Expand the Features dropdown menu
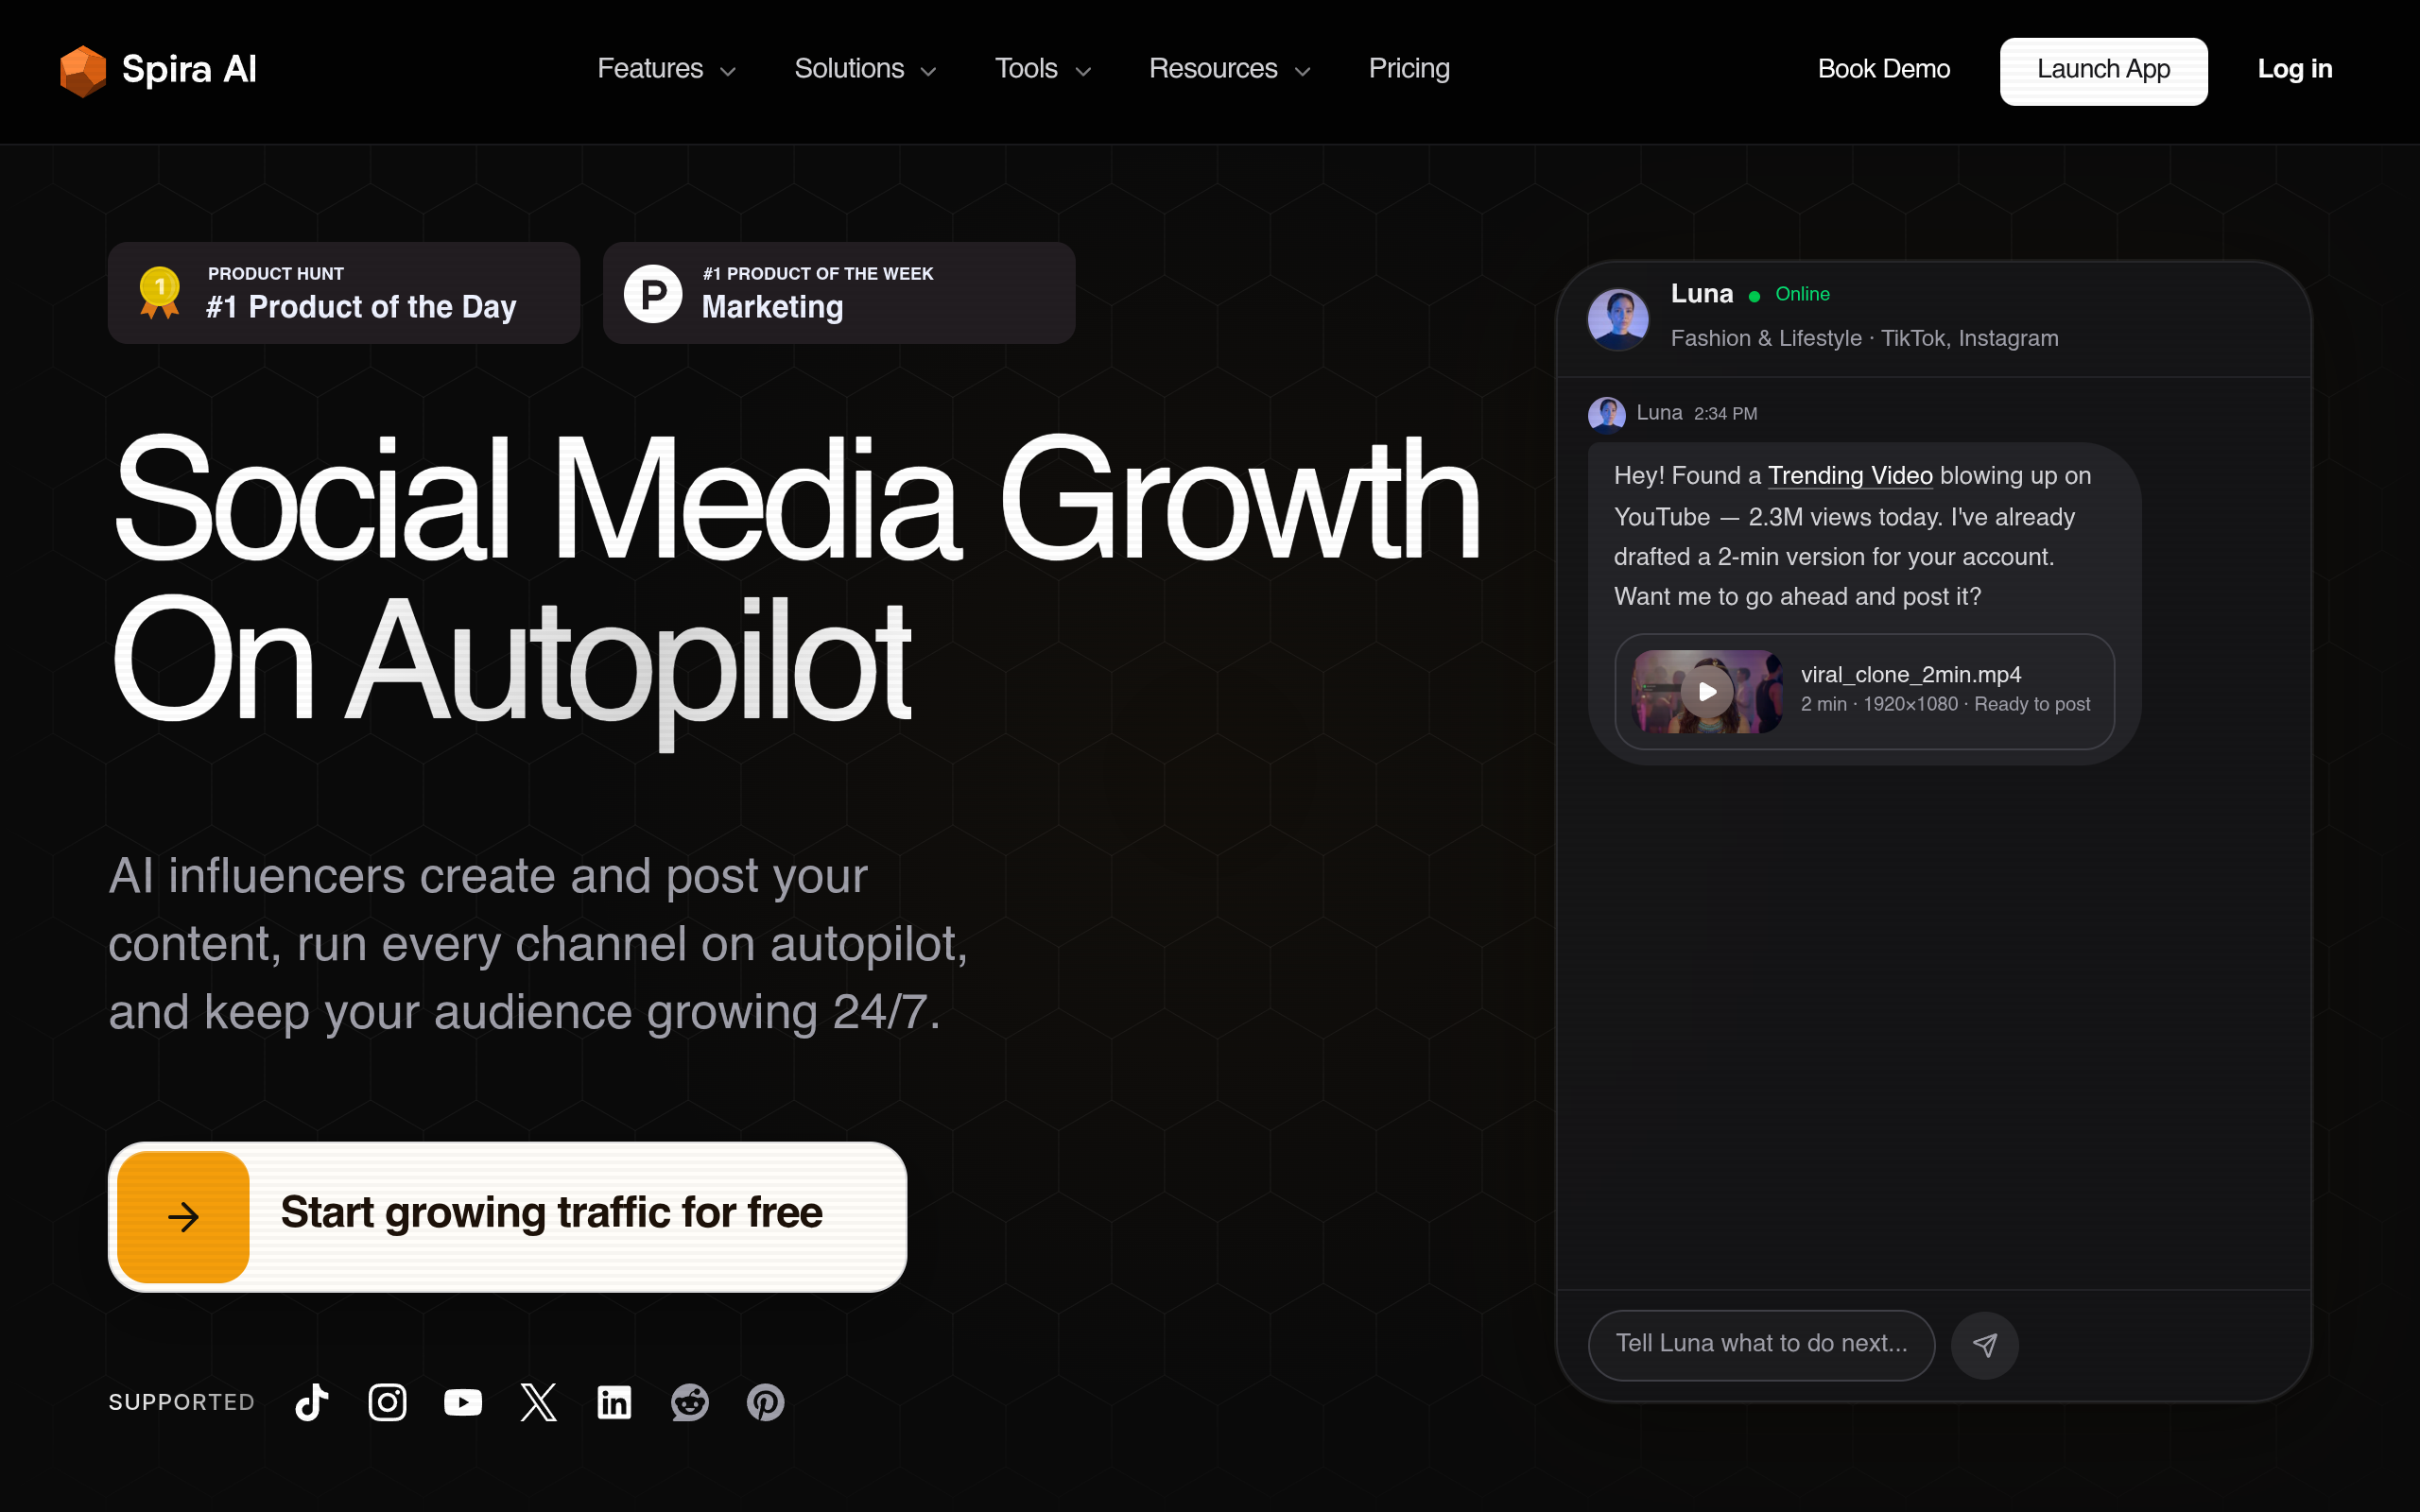 coord(667,69)
